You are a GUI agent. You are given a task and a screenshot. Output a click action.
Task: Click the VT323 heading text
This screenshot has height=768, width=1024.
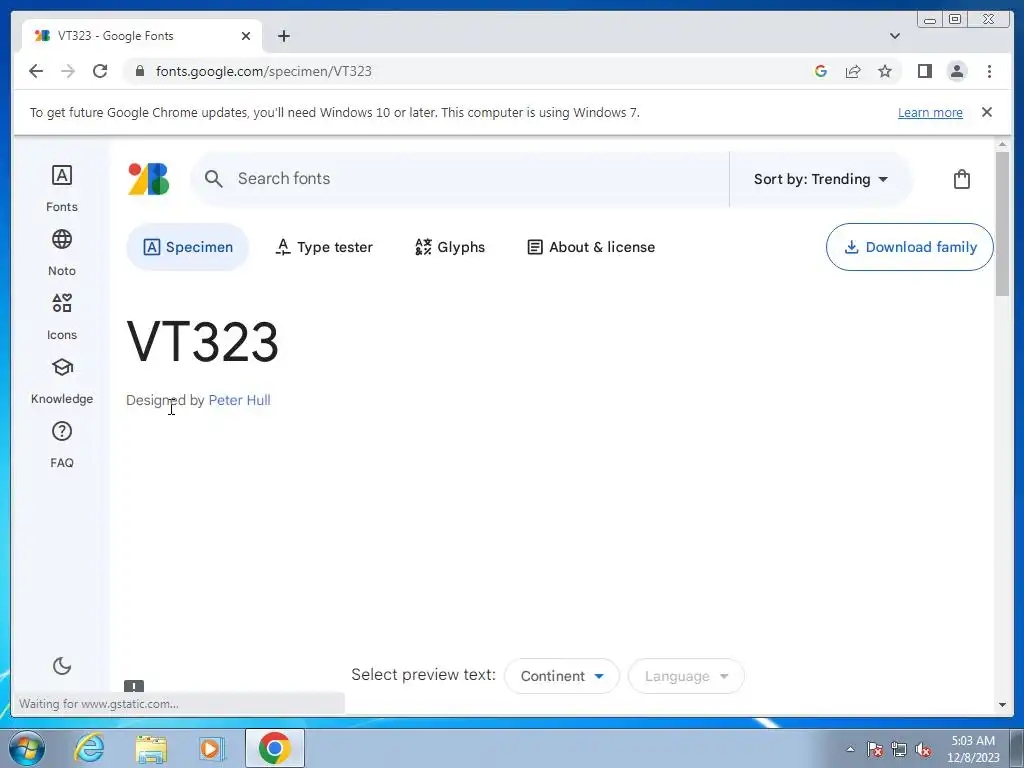click(202, 342)
